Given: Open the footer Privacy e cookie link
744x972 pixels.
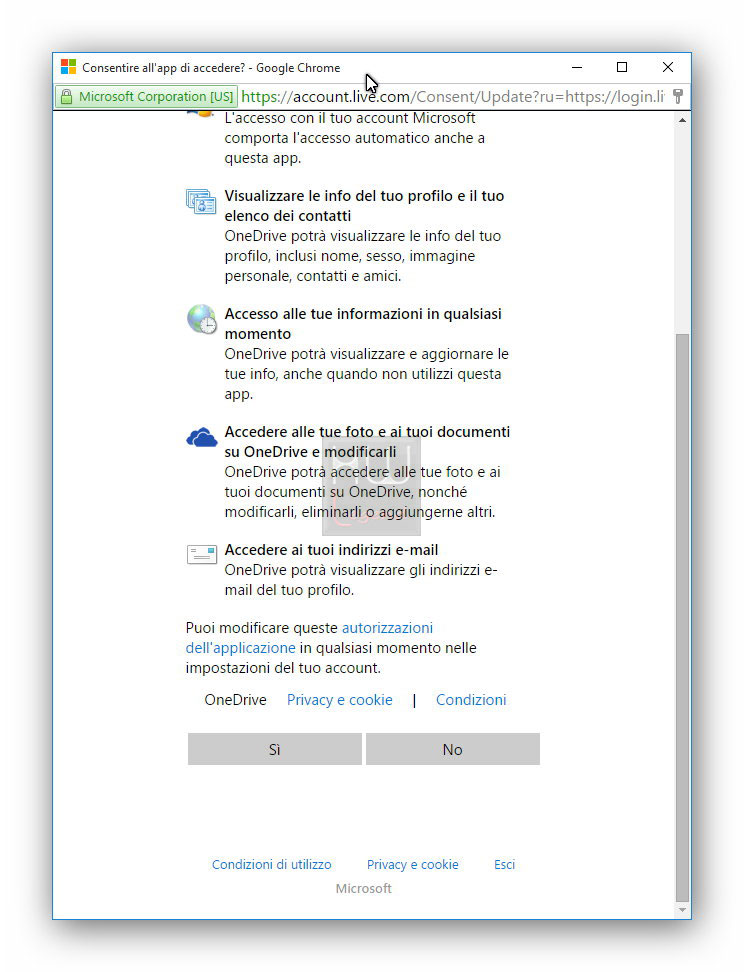Looking at the screenshot, I should point(412,864).
